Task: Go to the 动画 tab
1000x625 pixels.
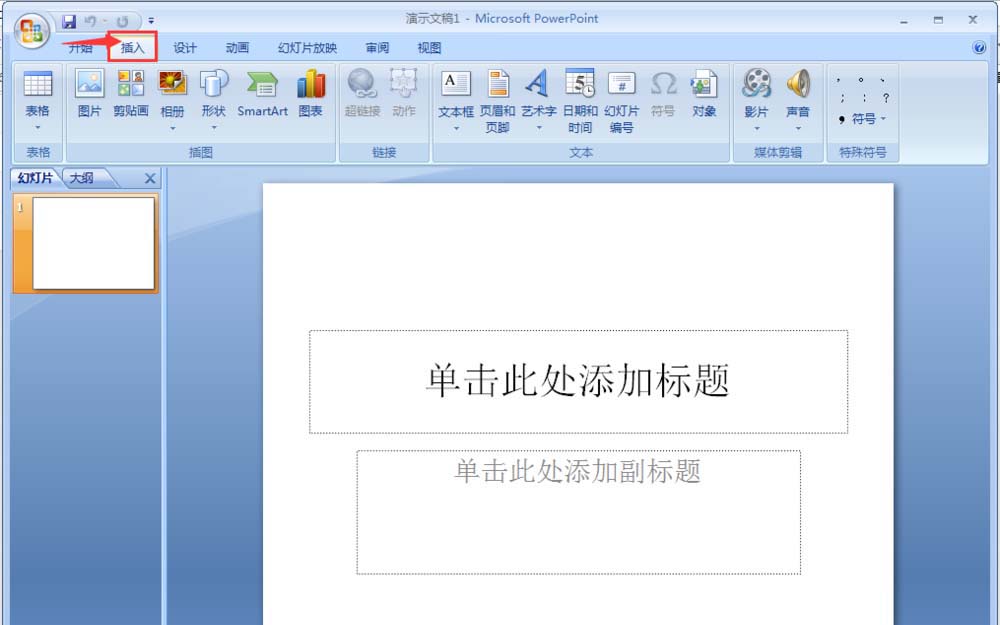Action: point(237,48)
